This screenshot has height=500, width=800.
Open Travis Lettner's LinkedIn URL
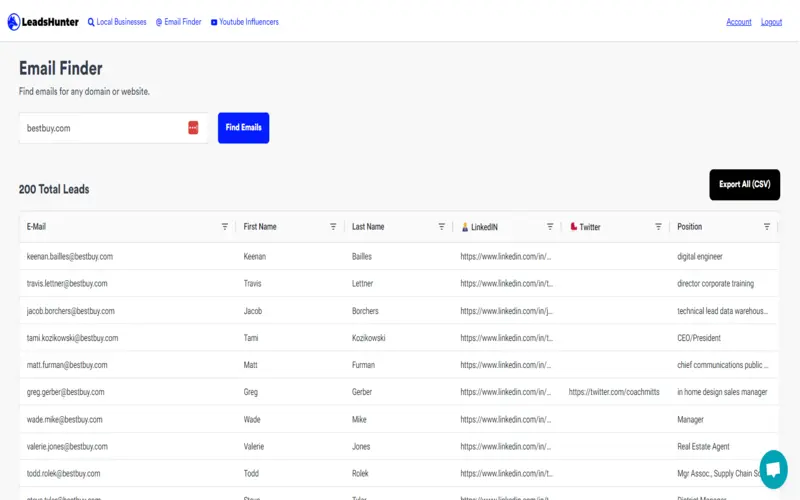pyautogui.click(x=507, y=284)
